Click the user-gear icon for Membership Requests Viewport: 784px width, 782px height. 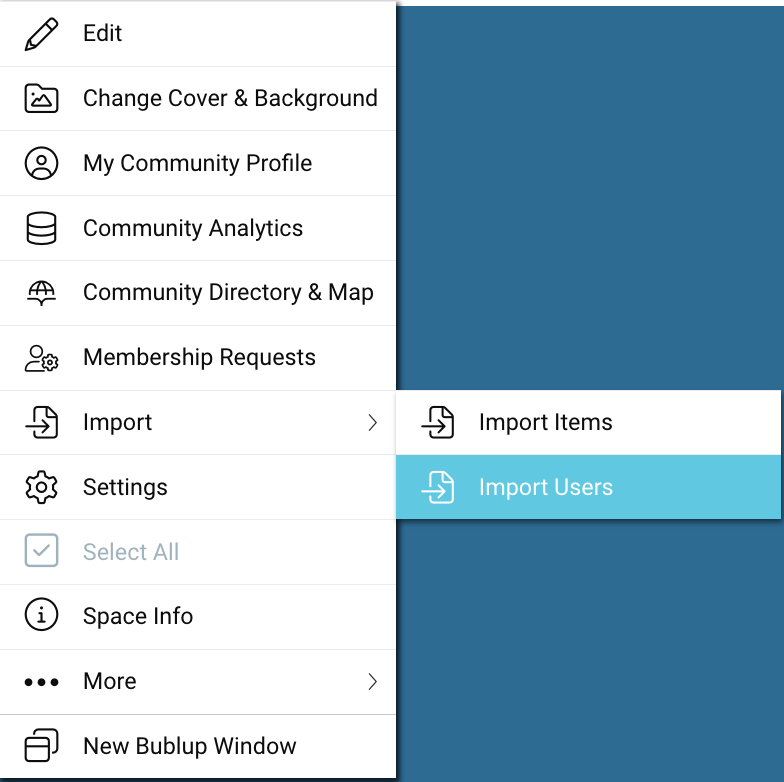pyautogui.click(x=41, y=358)
